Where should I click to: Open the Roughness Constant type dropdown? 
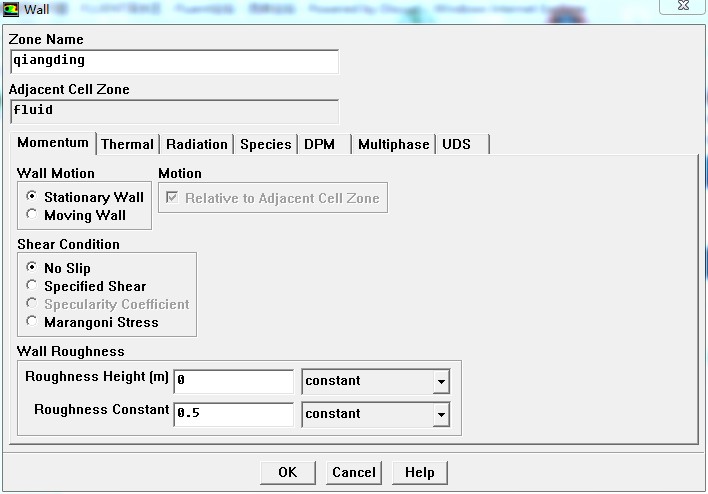pos(441,414)
